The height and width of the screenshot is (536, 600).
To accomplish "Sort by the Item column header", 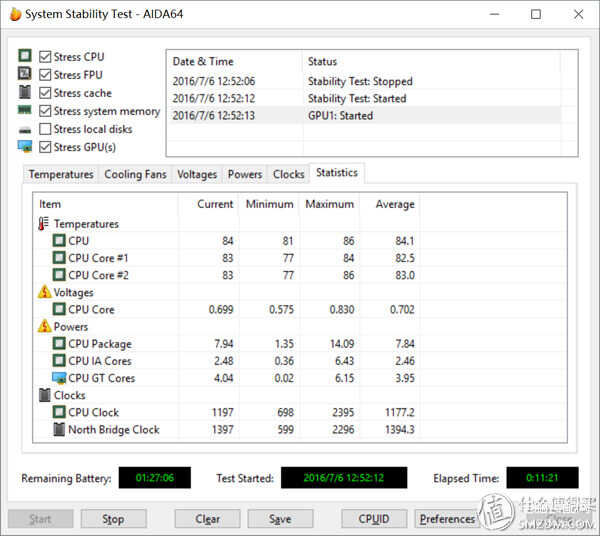I will coord(105,204).
